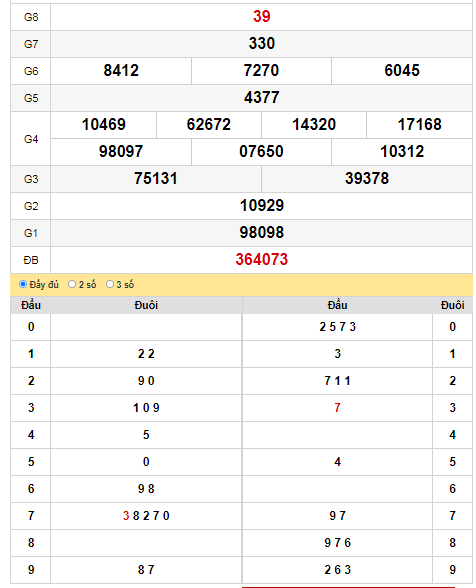Click the G6 number 6045
Image resolution: width=476 pixels, height=588 pixels.
[x=402, y=70]
